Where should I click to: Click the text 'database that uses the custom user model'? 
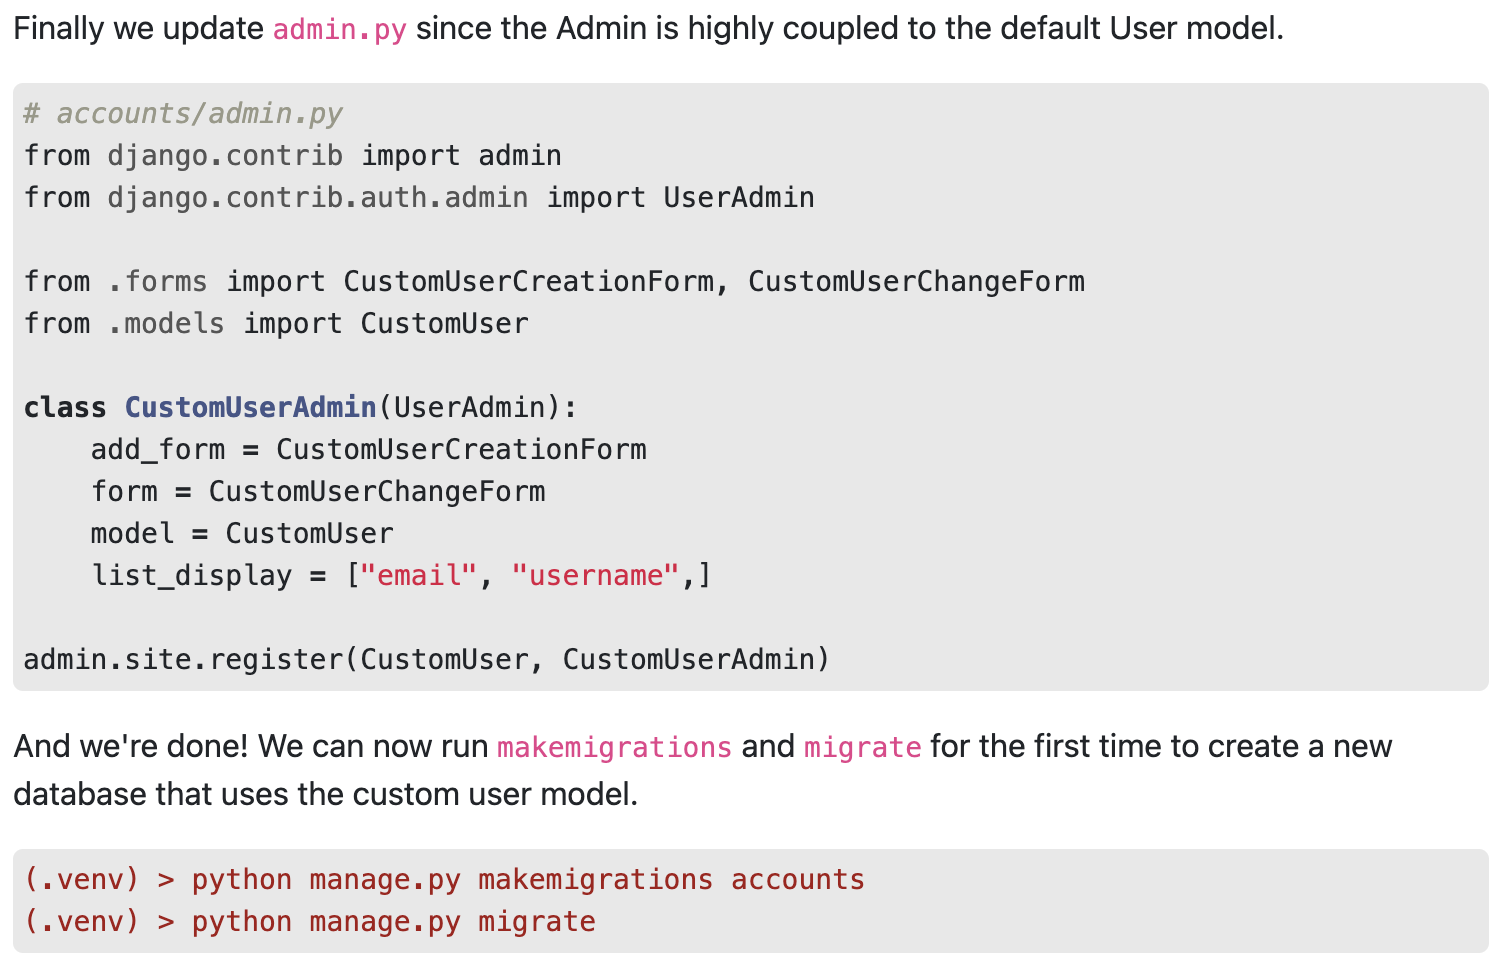(x=325, y=795)
